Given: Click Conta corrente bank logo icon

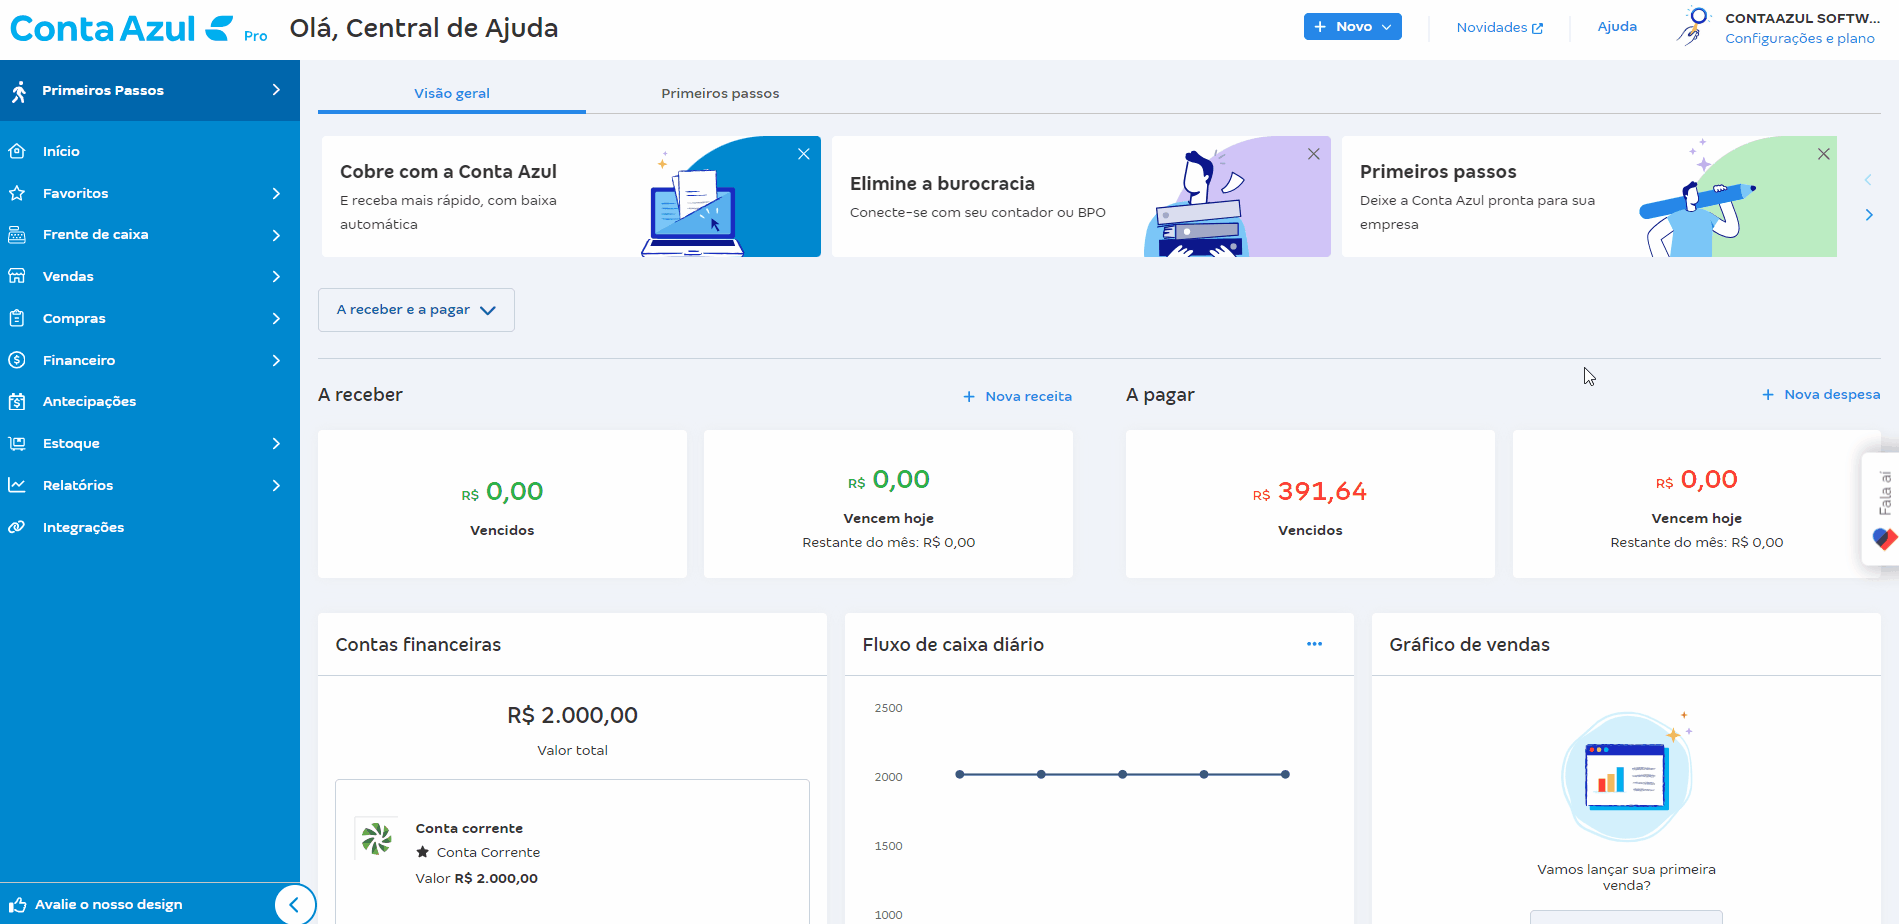Looking at the screenshot, I should [376, 838].
